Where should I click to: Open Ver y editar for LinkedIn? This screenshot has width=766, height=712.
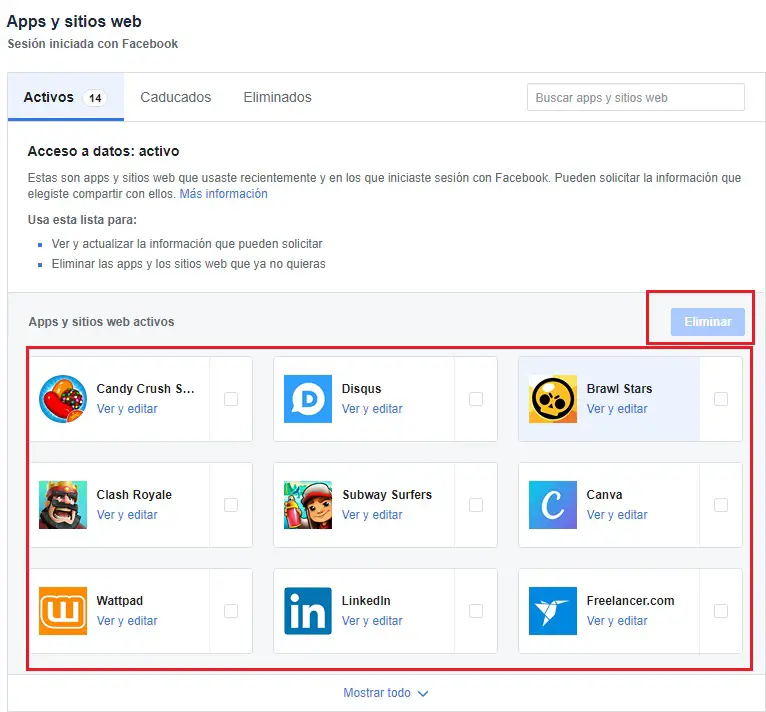click(372, 621)
